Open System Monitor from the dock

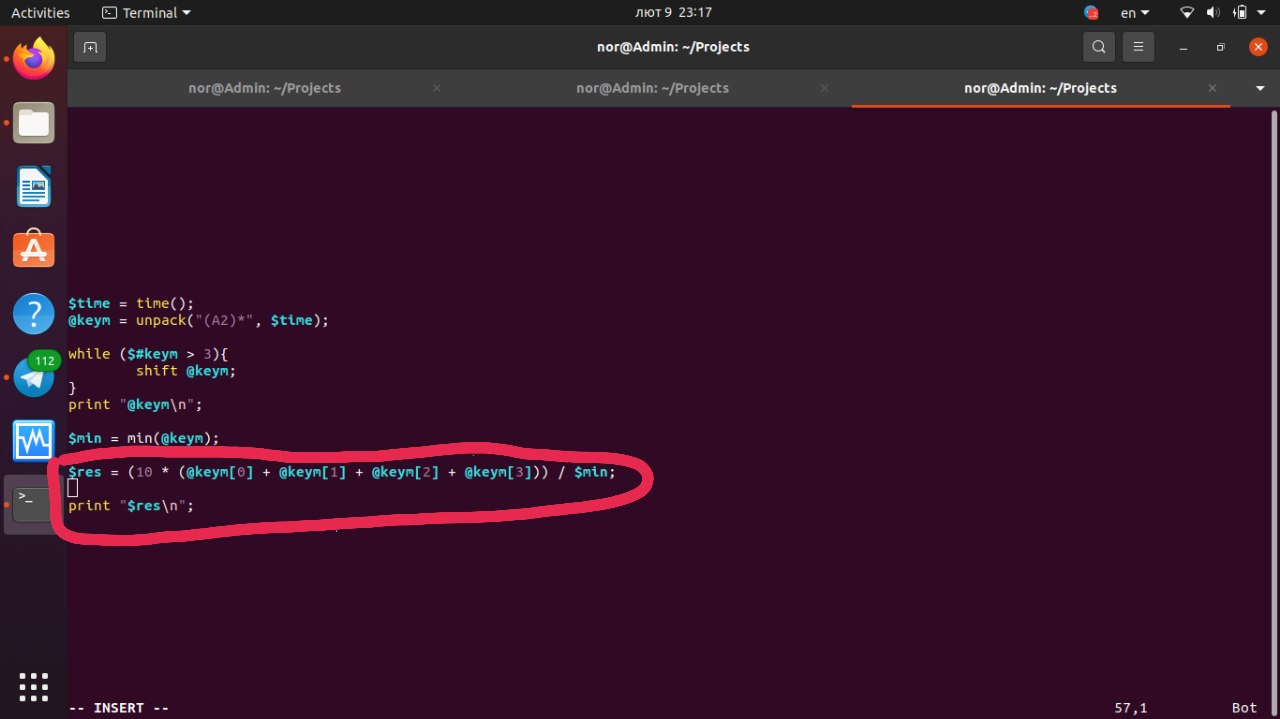33,440
